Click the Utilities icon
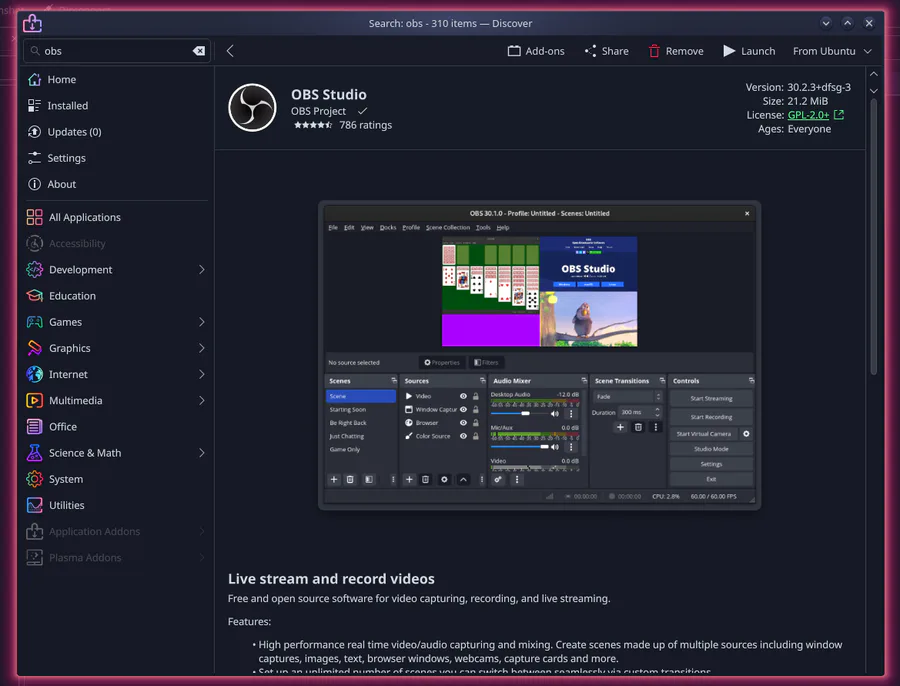 34,505
